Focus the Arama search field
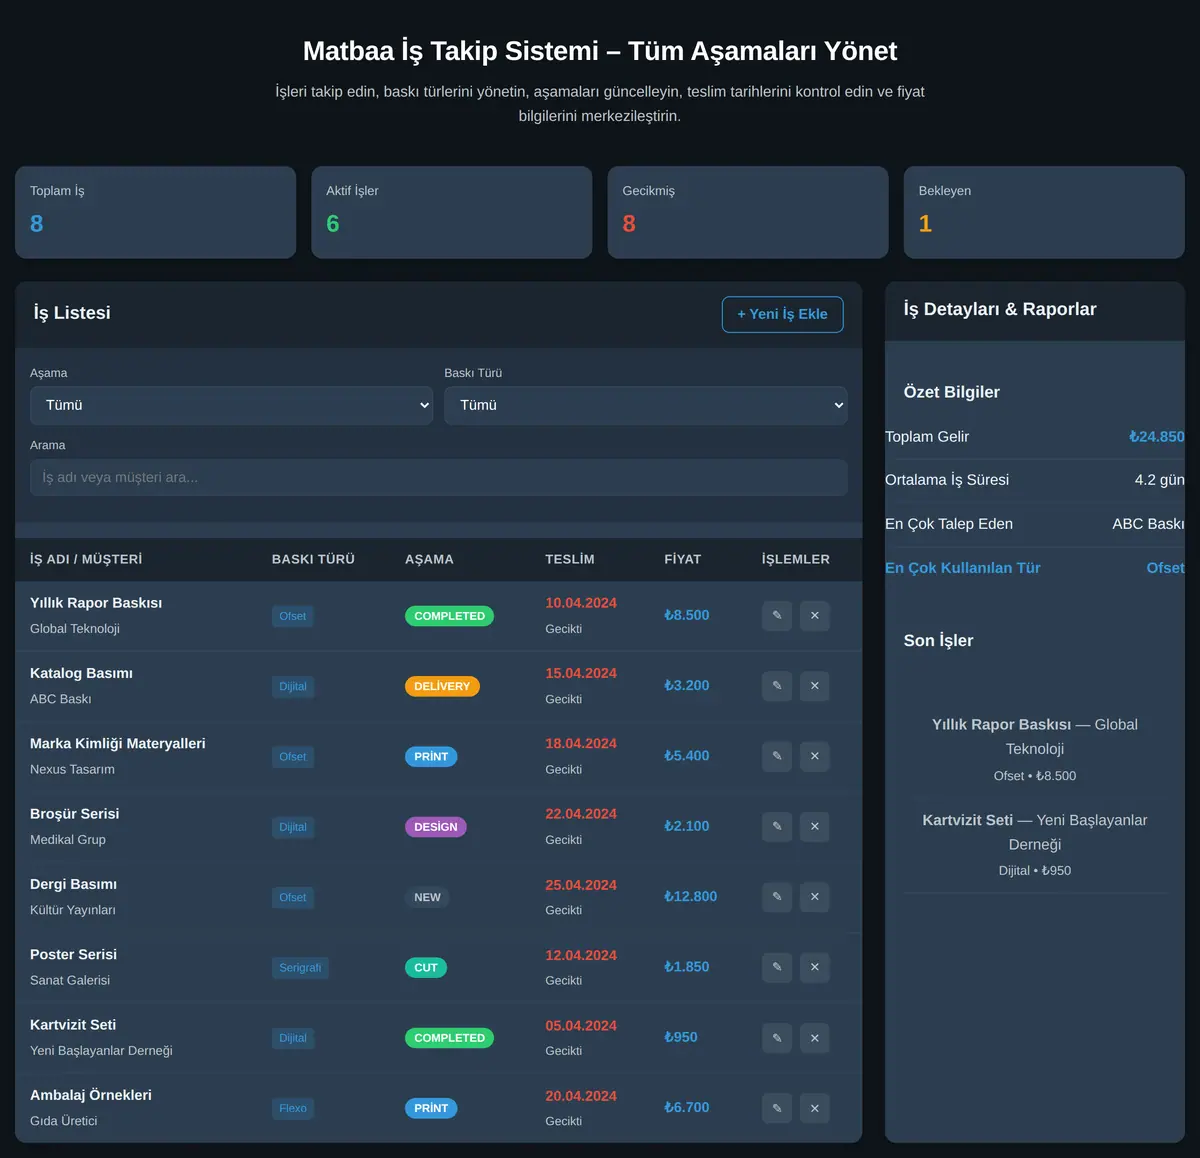The image size is (1200, 1158). pyautogui.click(x=439, y=478)
